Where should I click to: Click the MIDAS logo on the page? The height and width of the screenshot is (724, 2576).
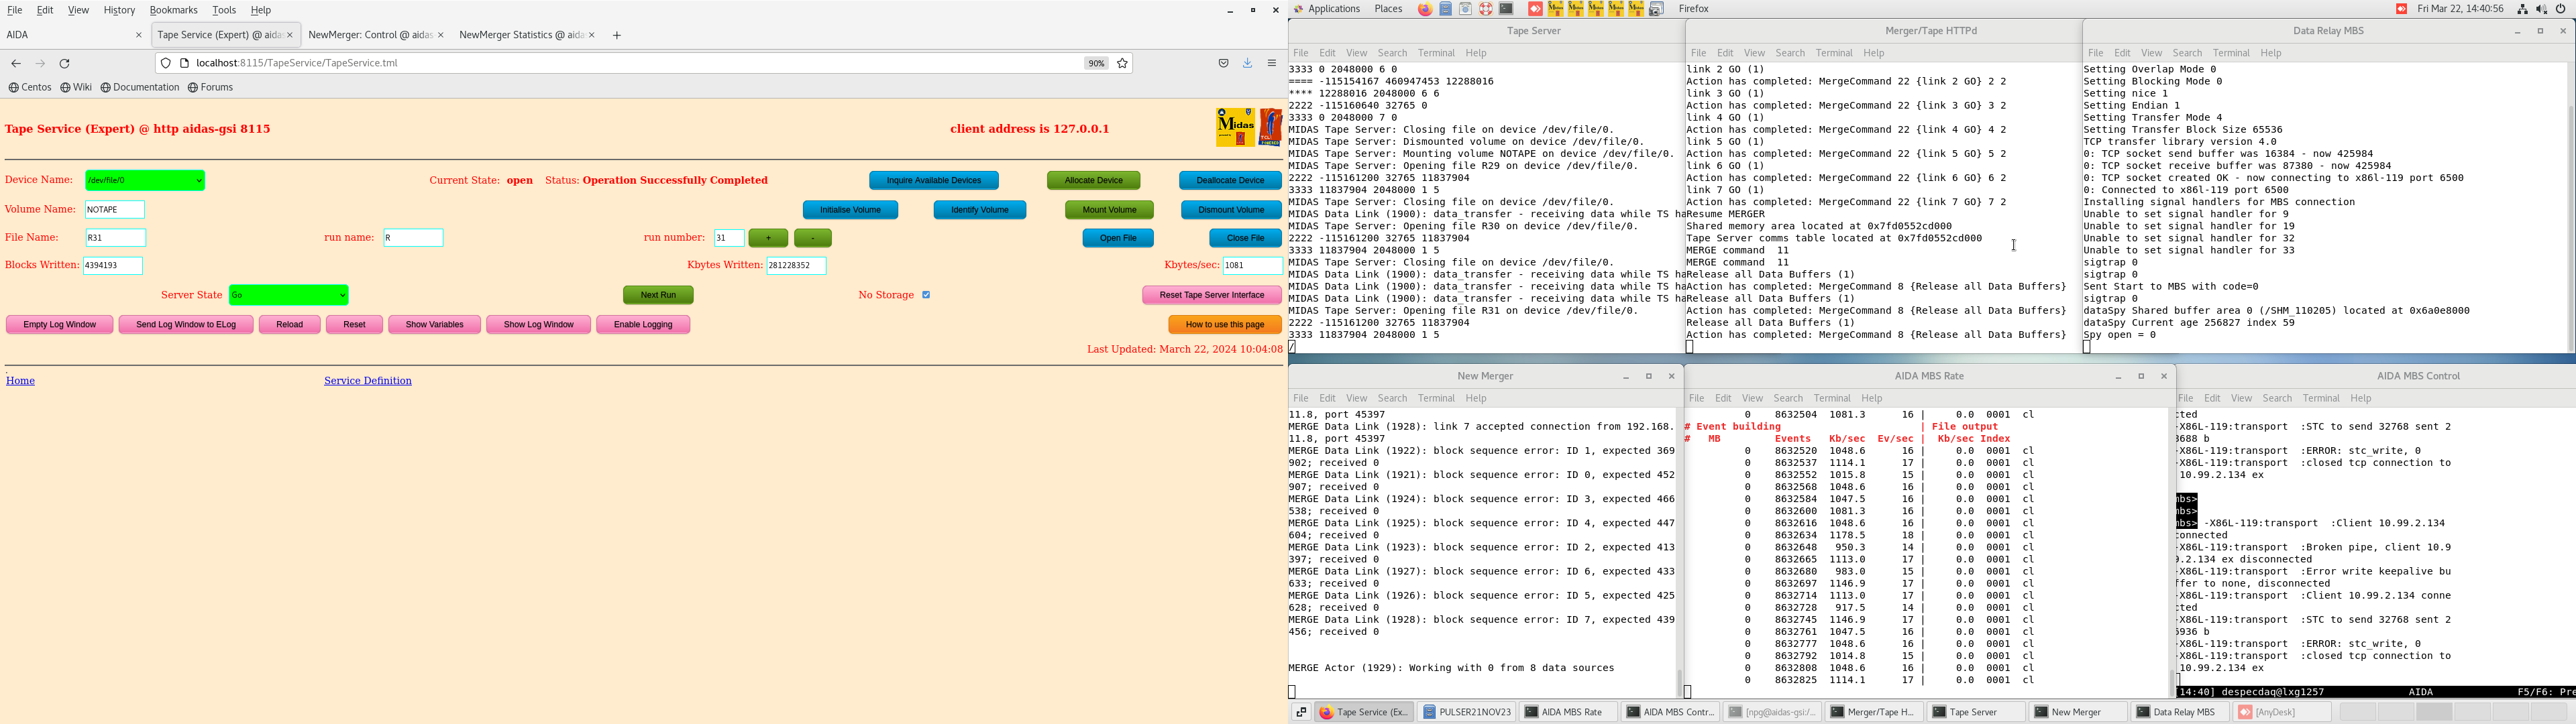[x=1235, y=127]
